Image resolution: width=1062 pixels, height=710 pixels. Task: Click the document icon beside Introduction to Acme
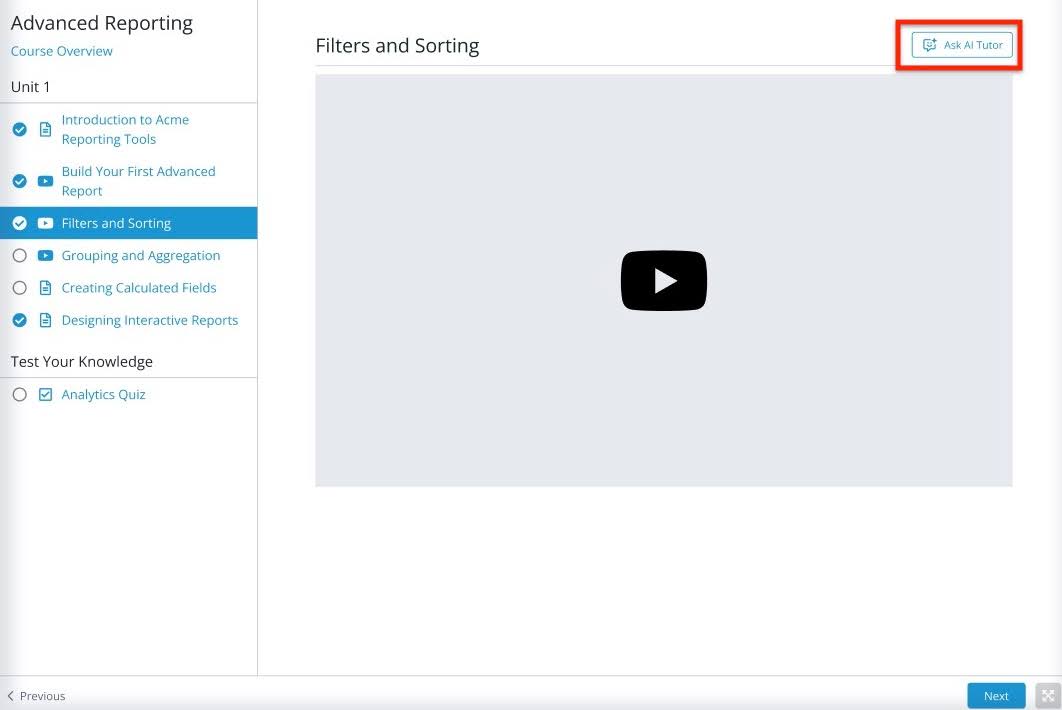pyautogui.click(x=45, y=130)
